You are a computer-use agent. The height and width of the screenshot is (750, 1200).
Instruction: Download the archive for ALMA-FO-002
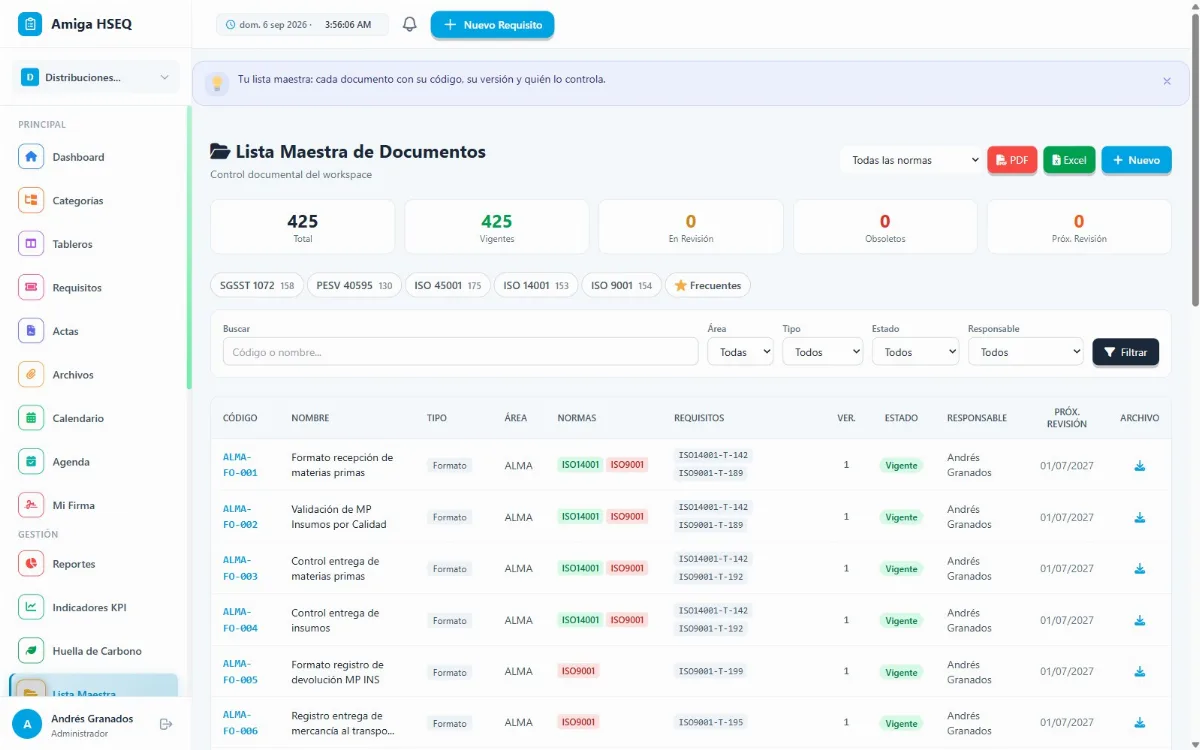(x=1139, y=517)
